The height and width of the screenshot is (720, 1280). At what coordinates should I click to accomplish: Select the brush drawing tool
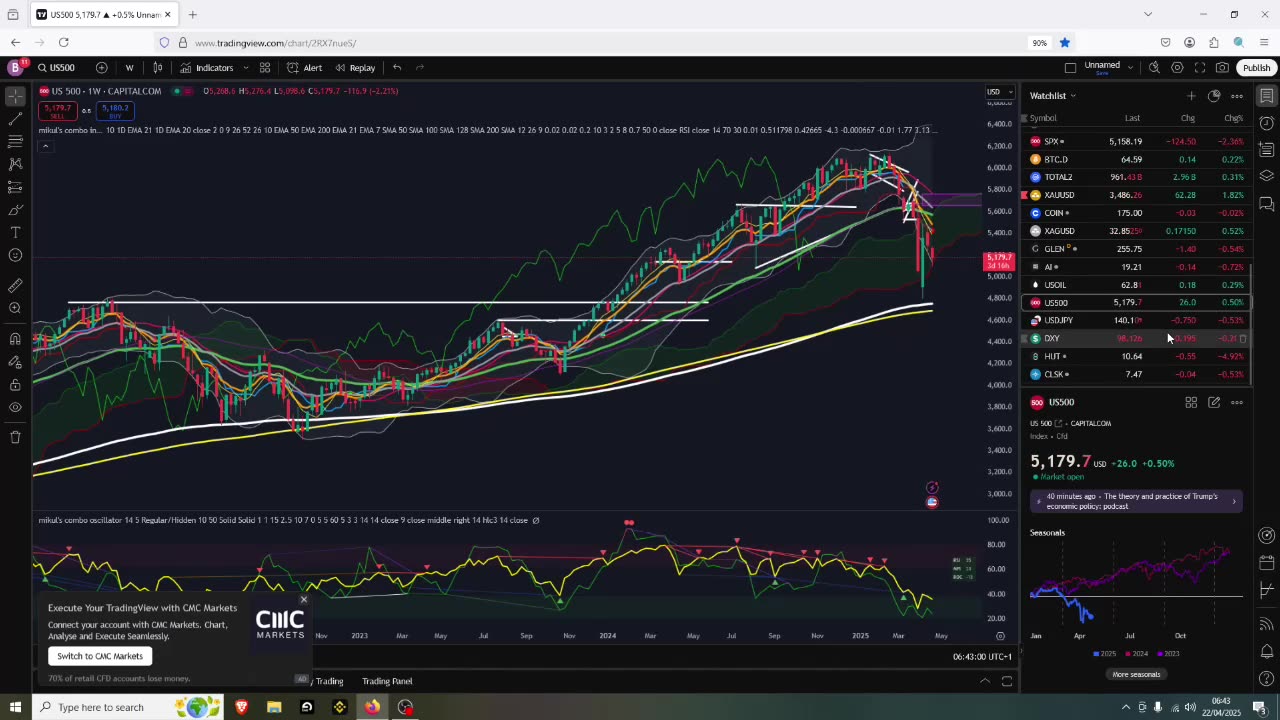(15, 210)
